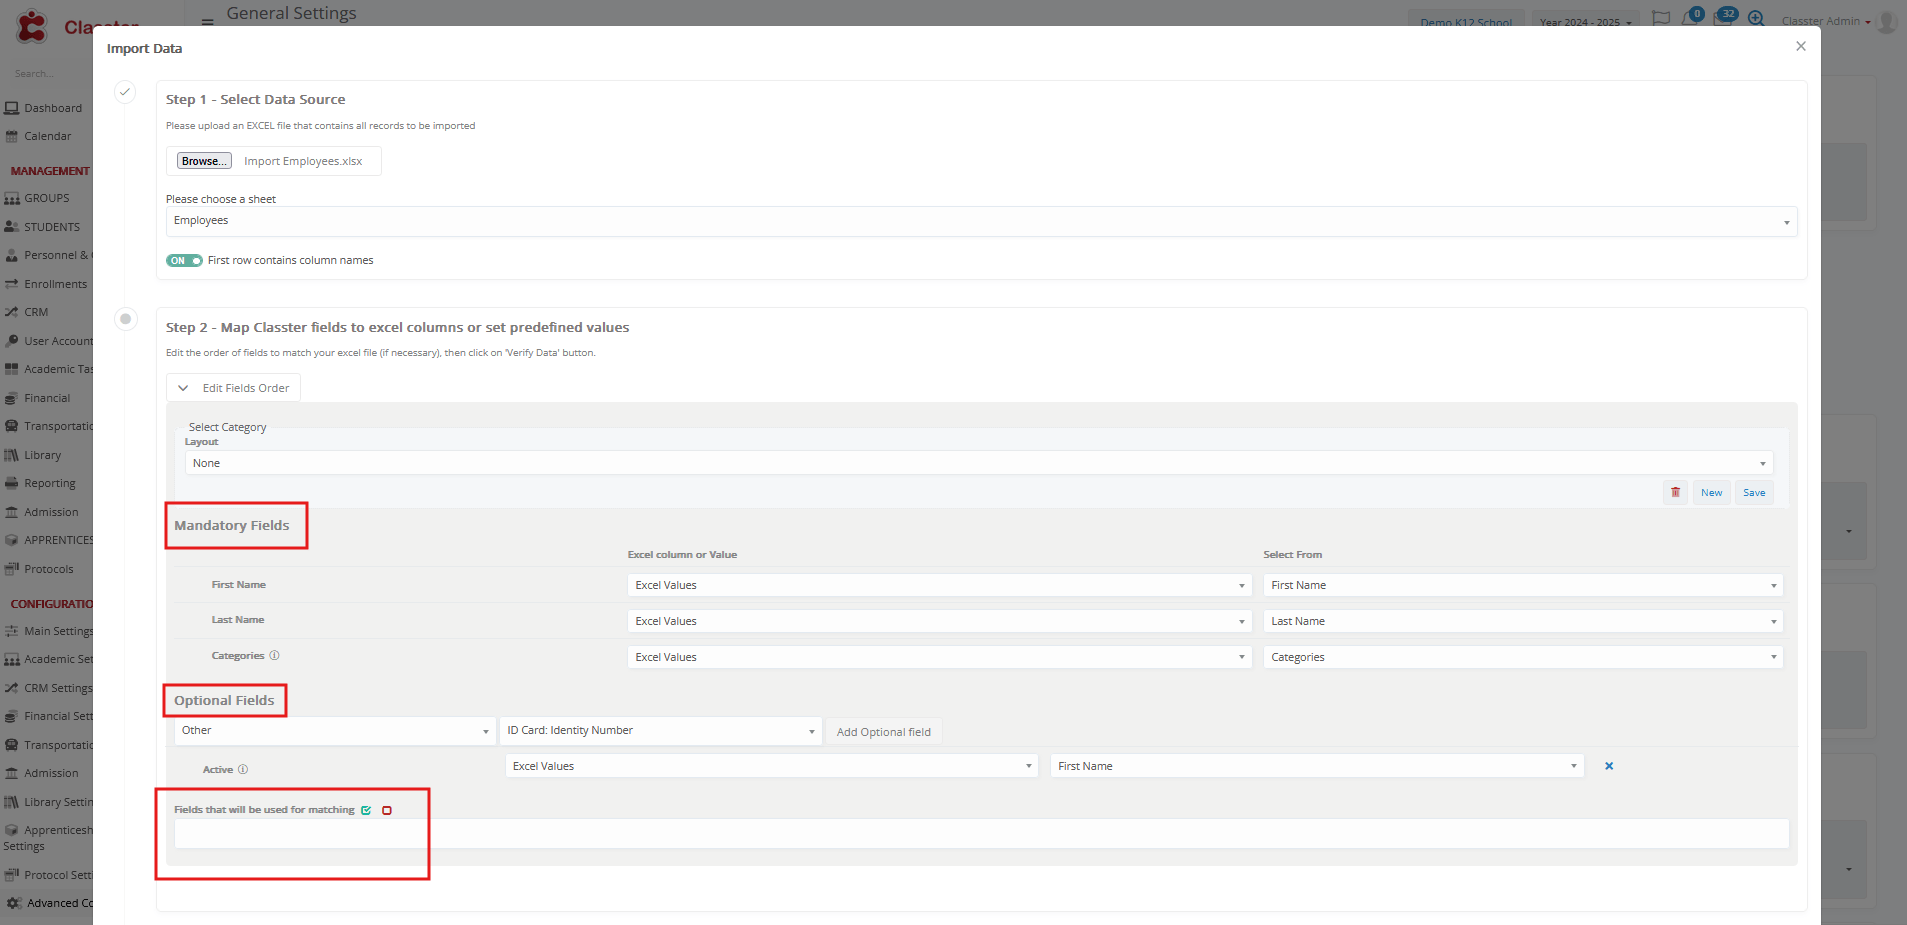The height and width of the screenshot is (925, 1907).
Task: Click the matching fields input box
Action: coord(980,834)
